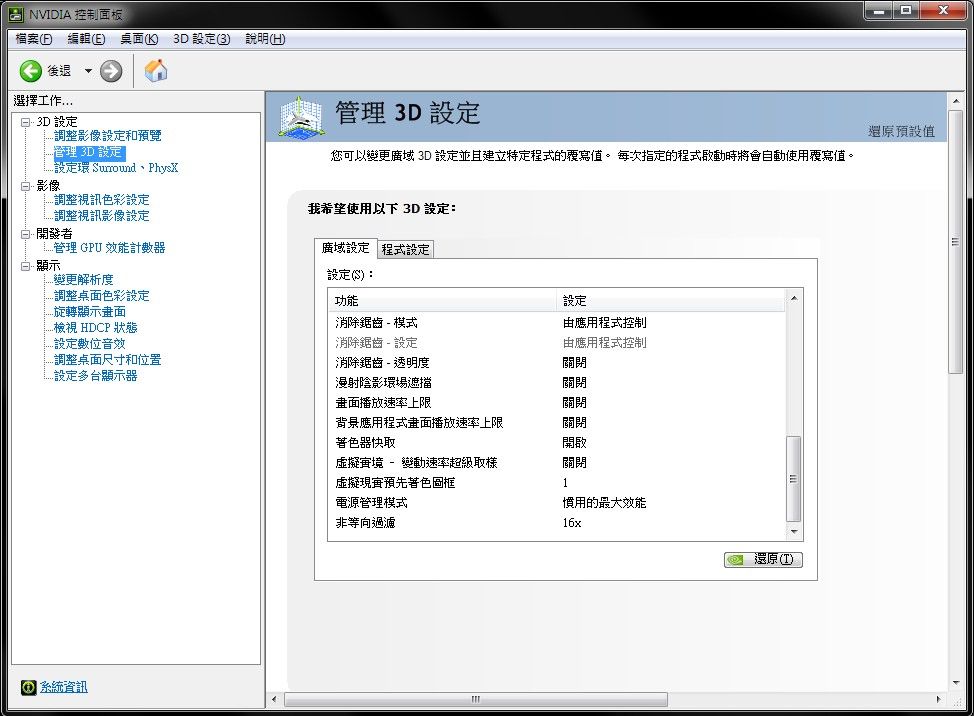Open the 檔案 menu

33,39
